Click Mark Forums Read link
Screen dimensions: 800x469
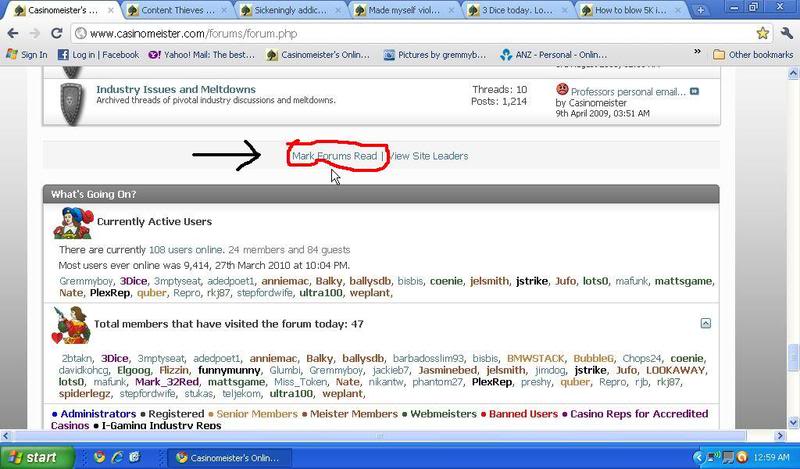tap(335, 156)
